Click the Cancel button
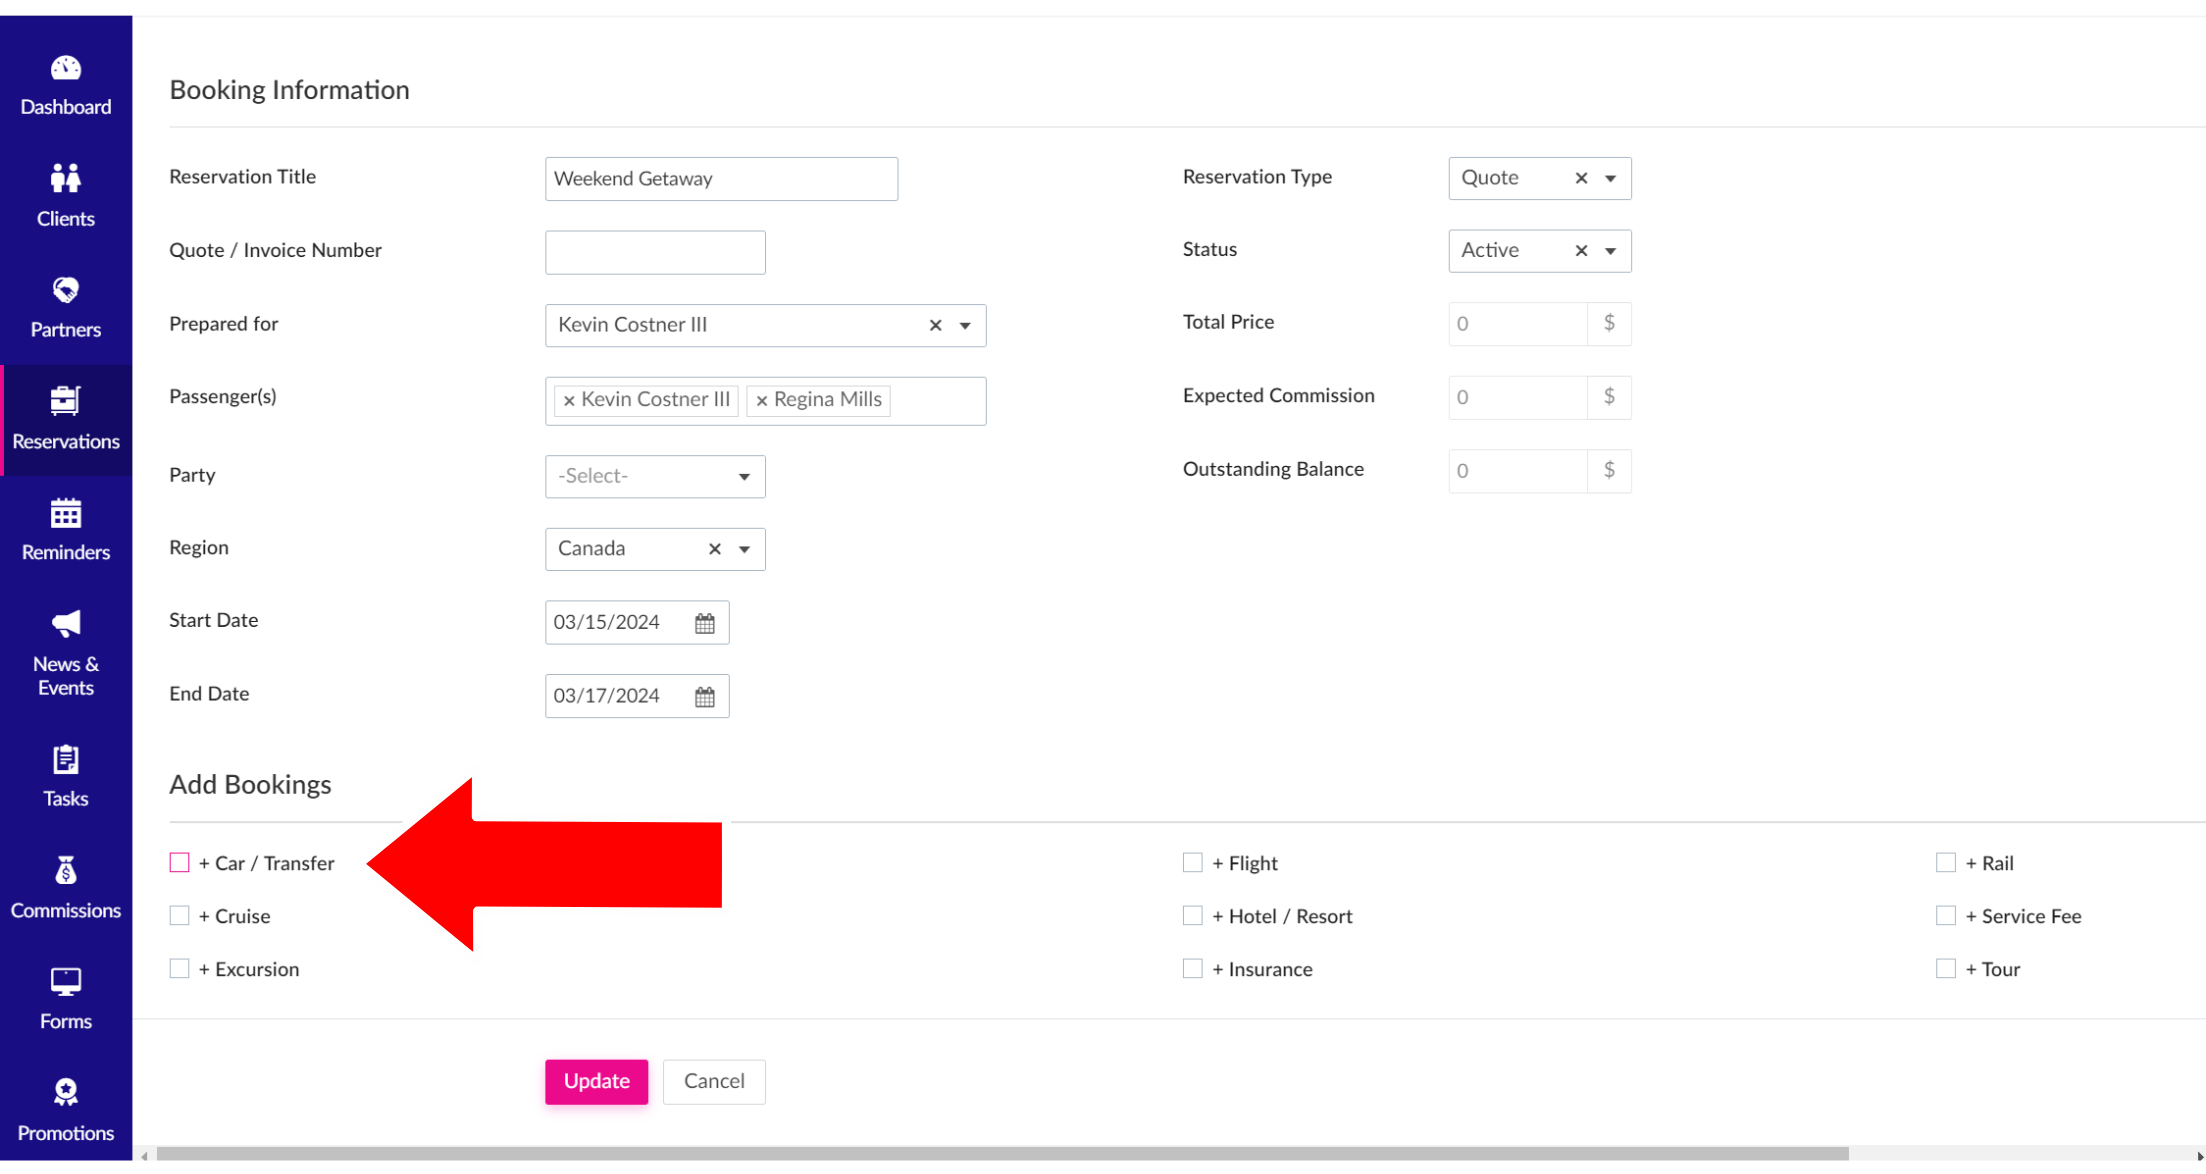Screen dimensions: 2206x1174 click(x=714, y=1081)
